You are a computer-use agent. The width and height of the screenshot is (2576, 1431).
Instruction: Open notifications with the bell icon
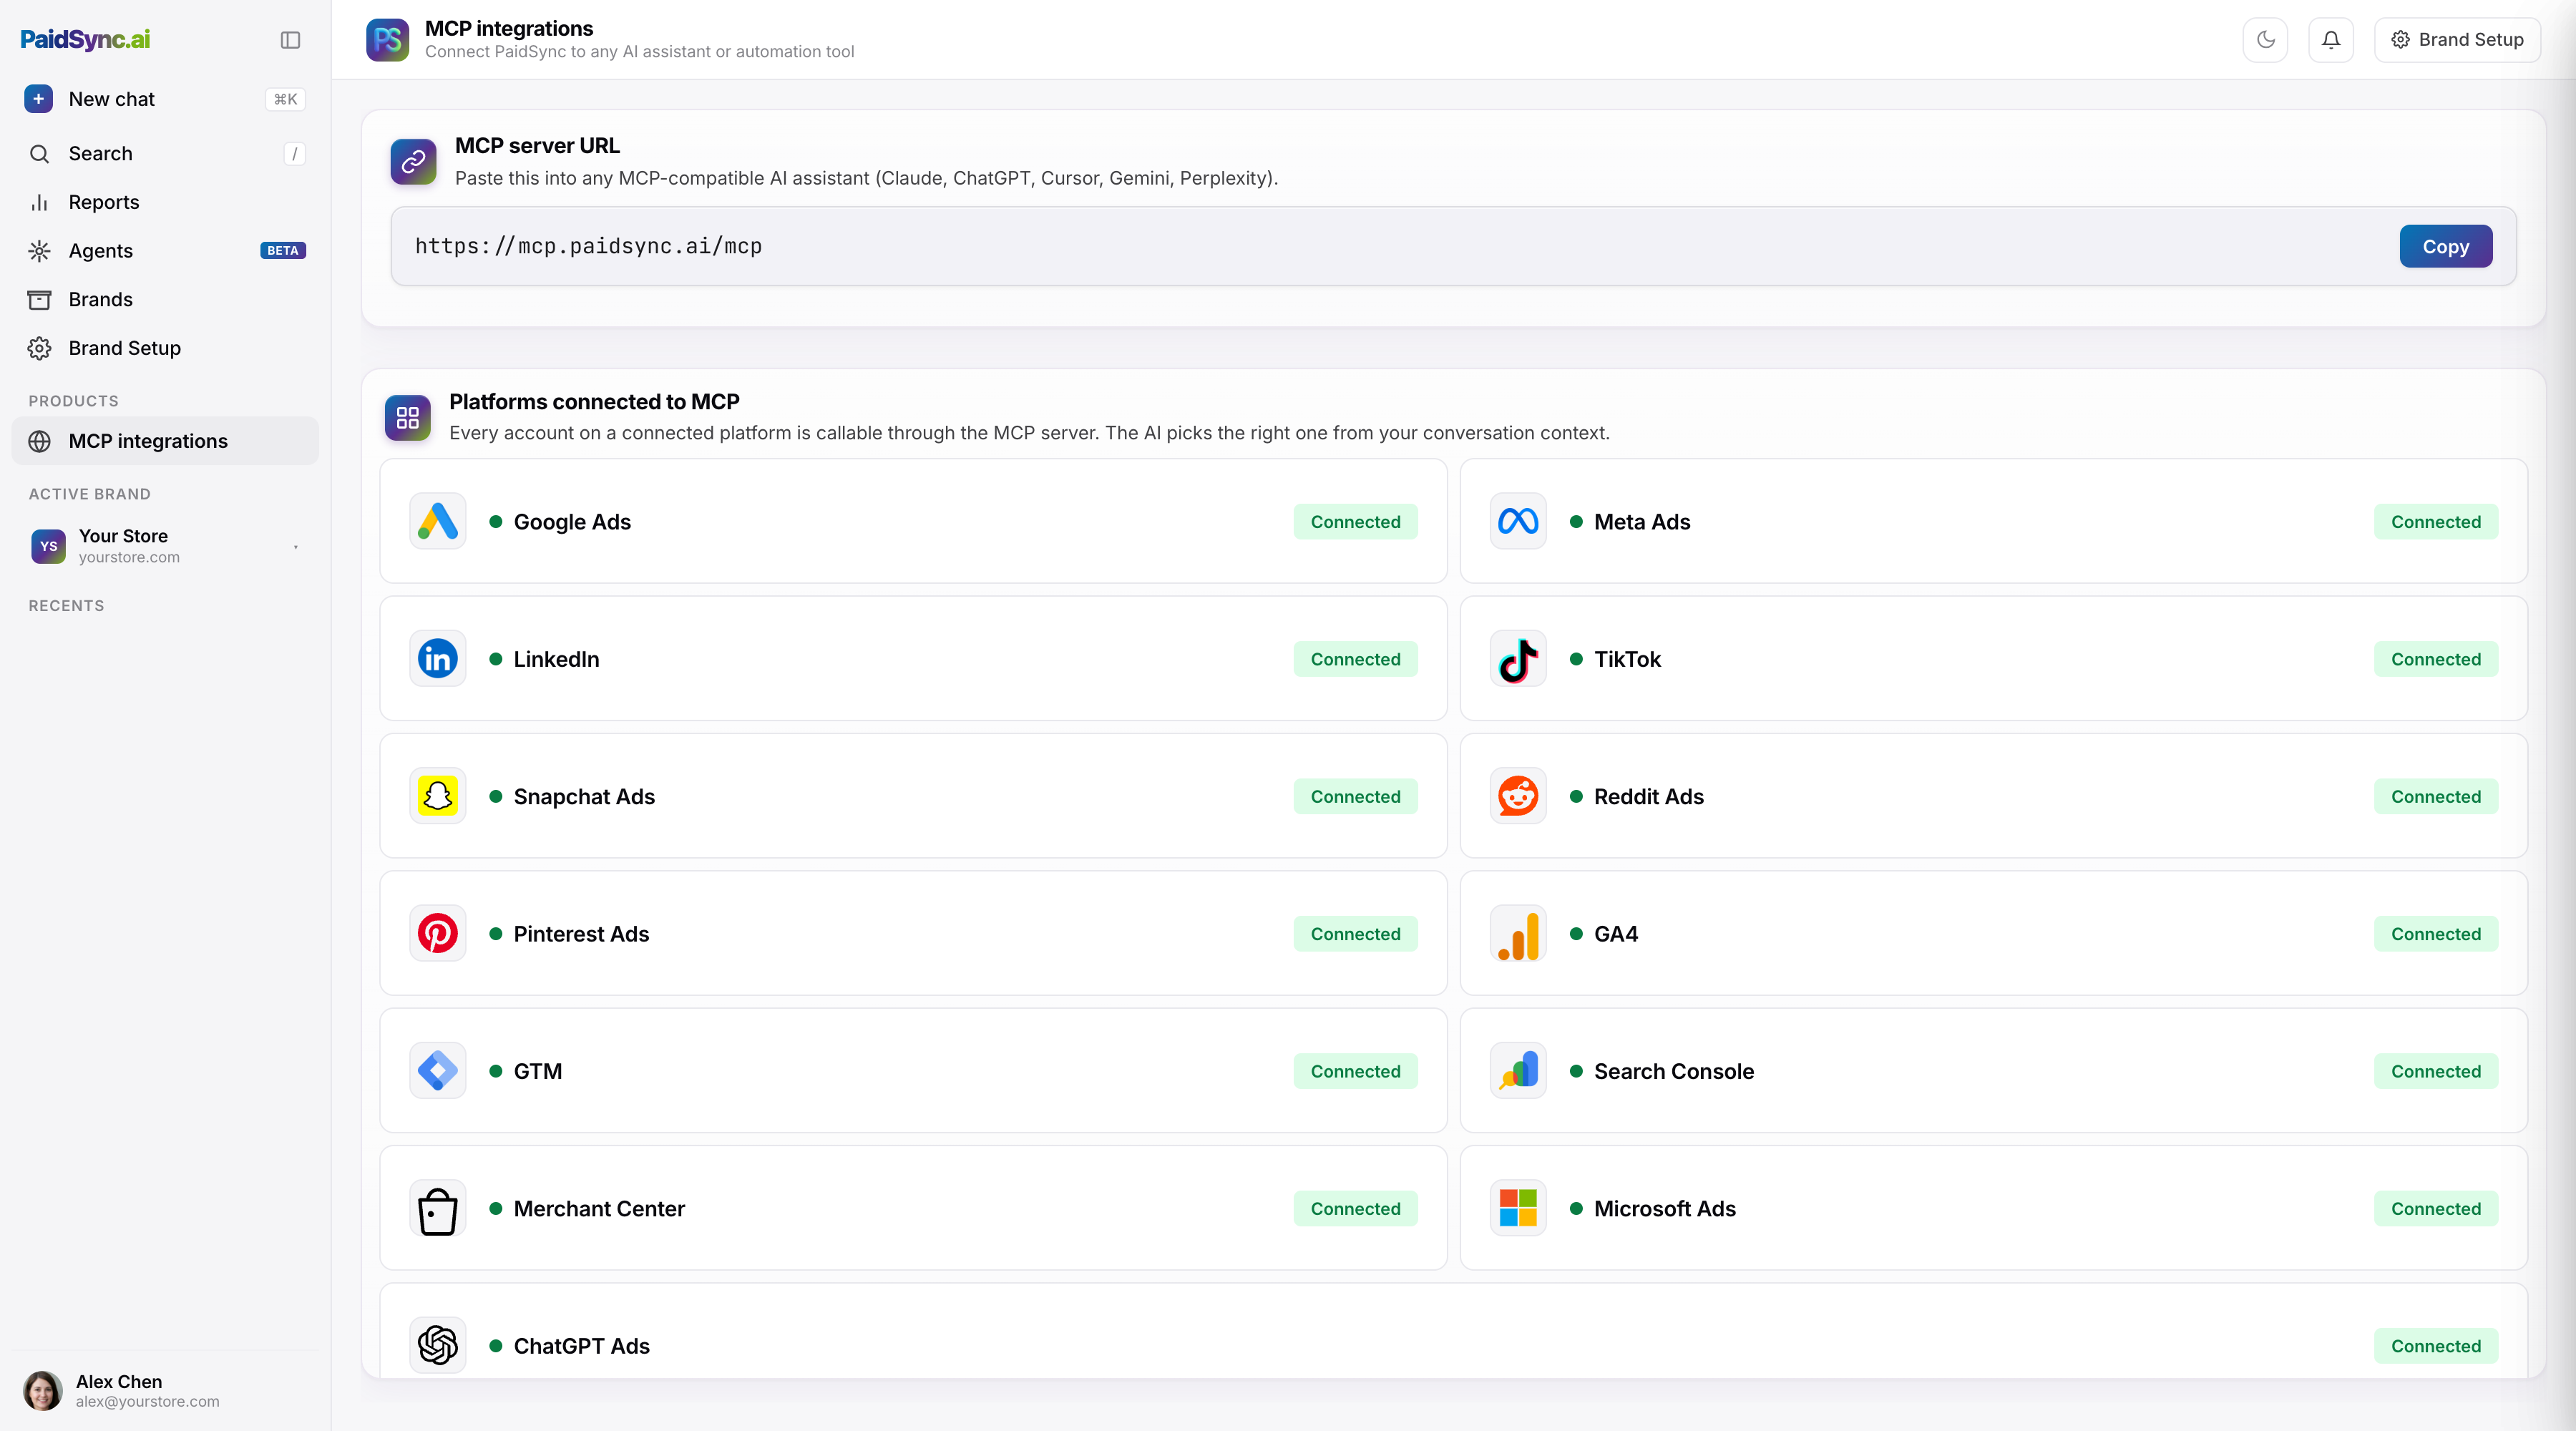[2330, 40]
